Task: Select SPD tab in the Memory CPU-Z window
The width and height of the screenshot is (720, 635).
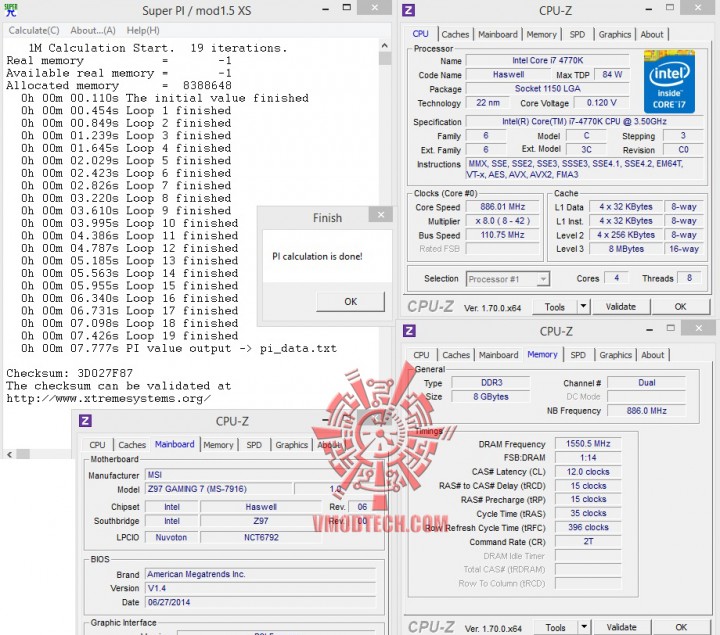Action: point(578,355)
